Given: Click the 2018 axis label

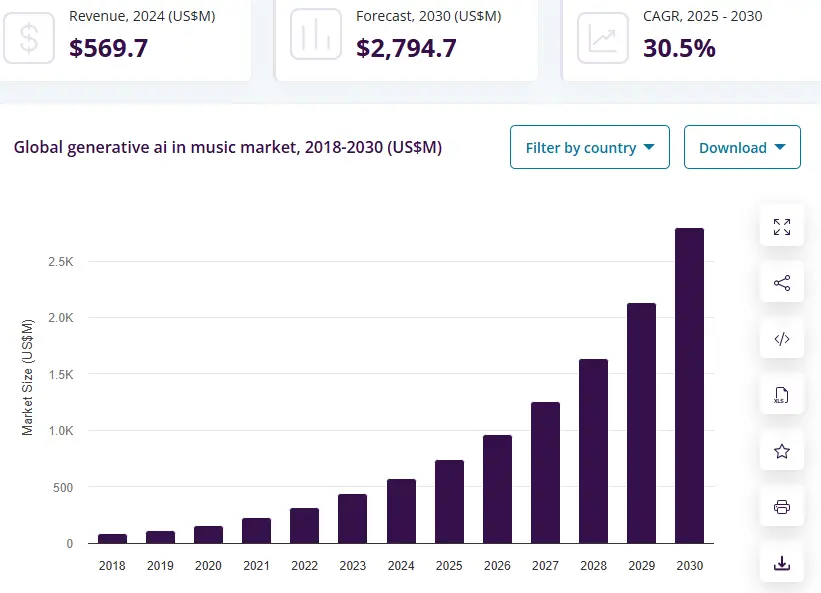Looking at the screenshot, I should pos(112,565).
